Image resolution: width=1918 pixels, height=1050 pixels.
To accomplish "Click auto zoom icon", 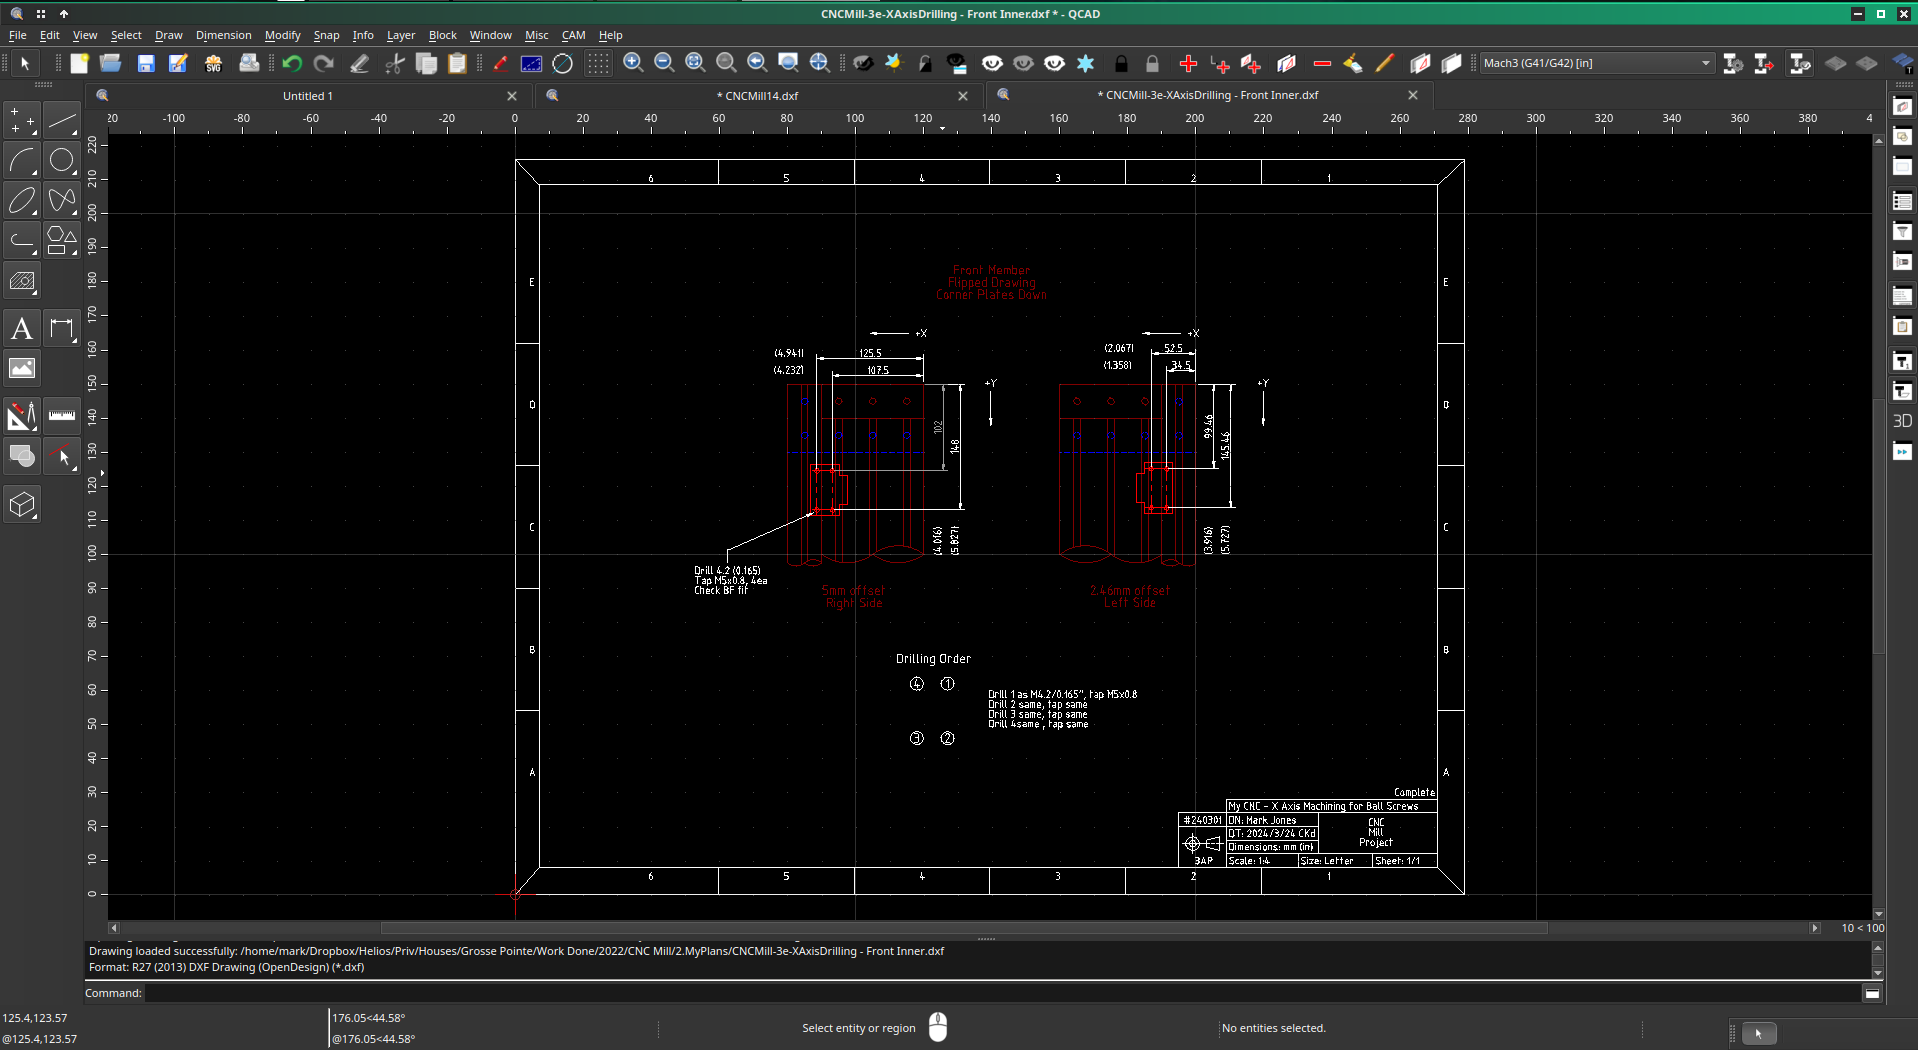I will tap(695, 63).
